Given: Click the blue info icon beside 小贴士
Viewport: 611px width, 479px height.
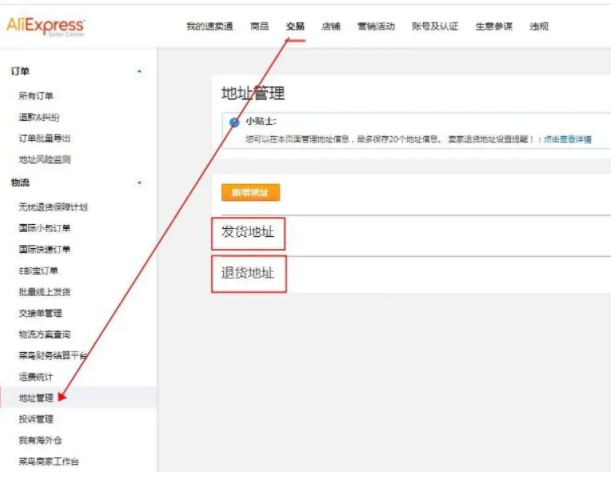Looking at the screenshot, I should [234, 122].
